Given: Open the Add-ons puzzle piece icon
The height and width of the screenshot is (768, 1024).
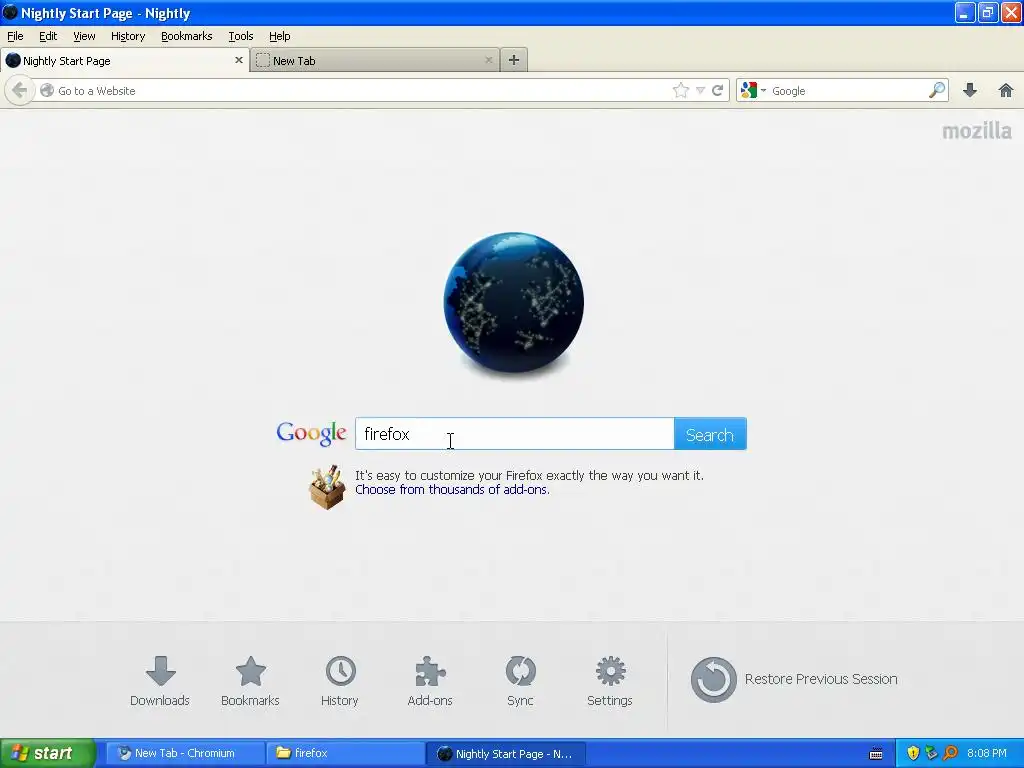Looking at the screenshot, I should click(430, 681).
